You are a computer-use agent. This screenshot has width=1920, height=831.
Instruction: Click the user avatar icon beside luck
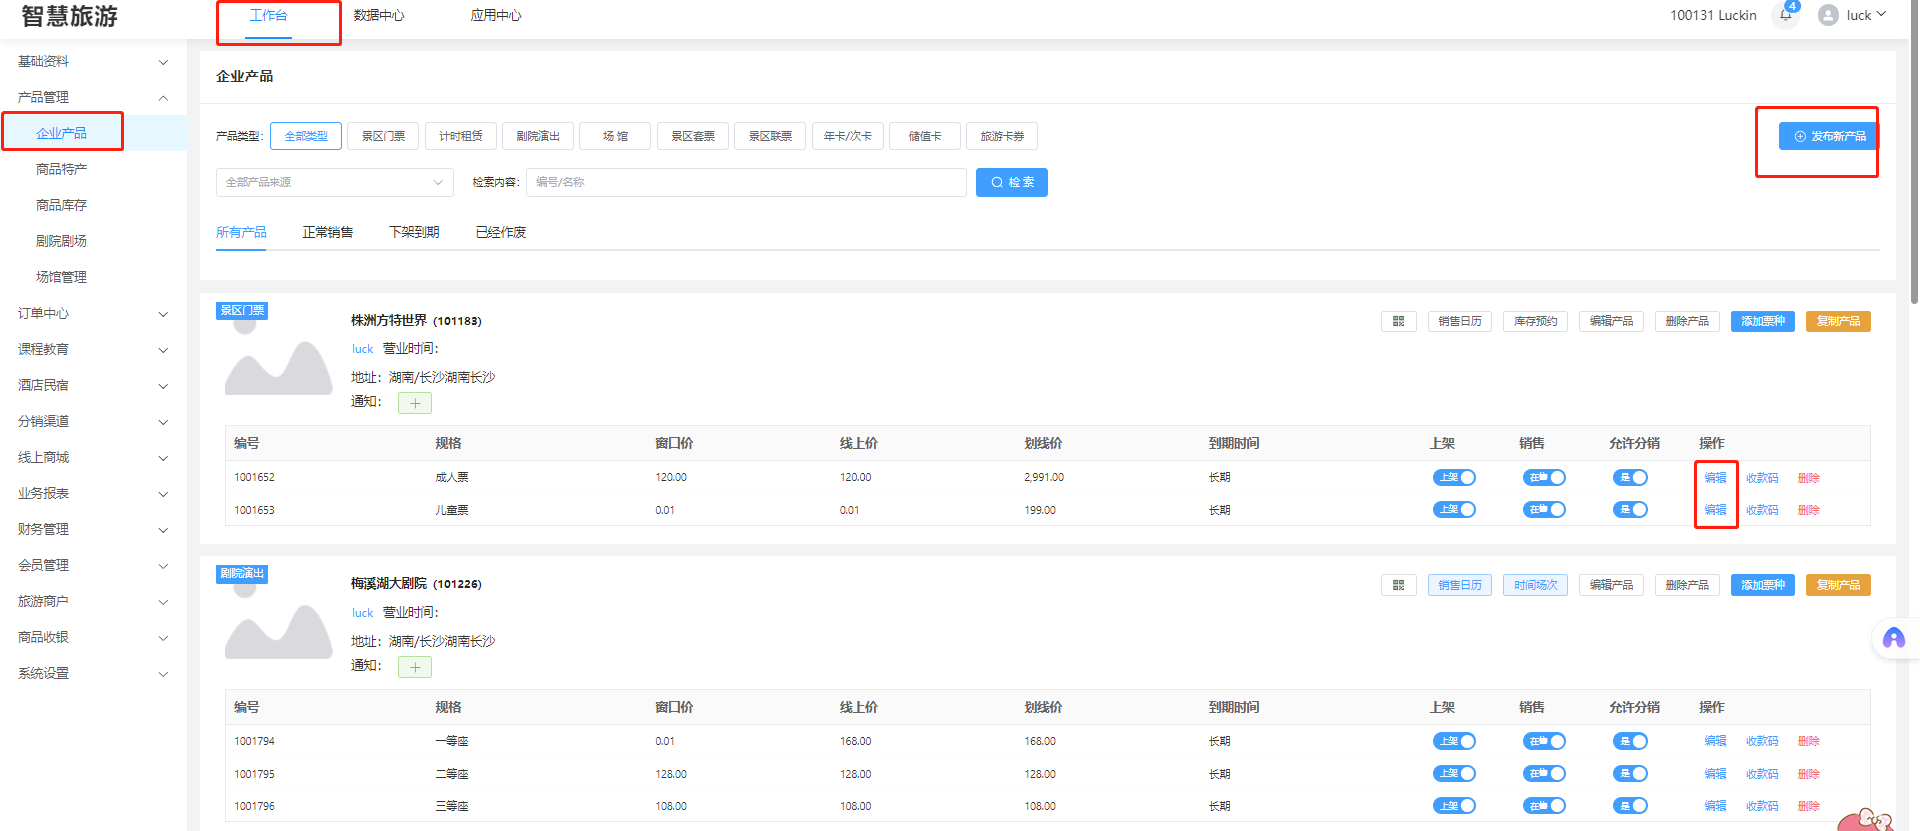[1828, 15]
